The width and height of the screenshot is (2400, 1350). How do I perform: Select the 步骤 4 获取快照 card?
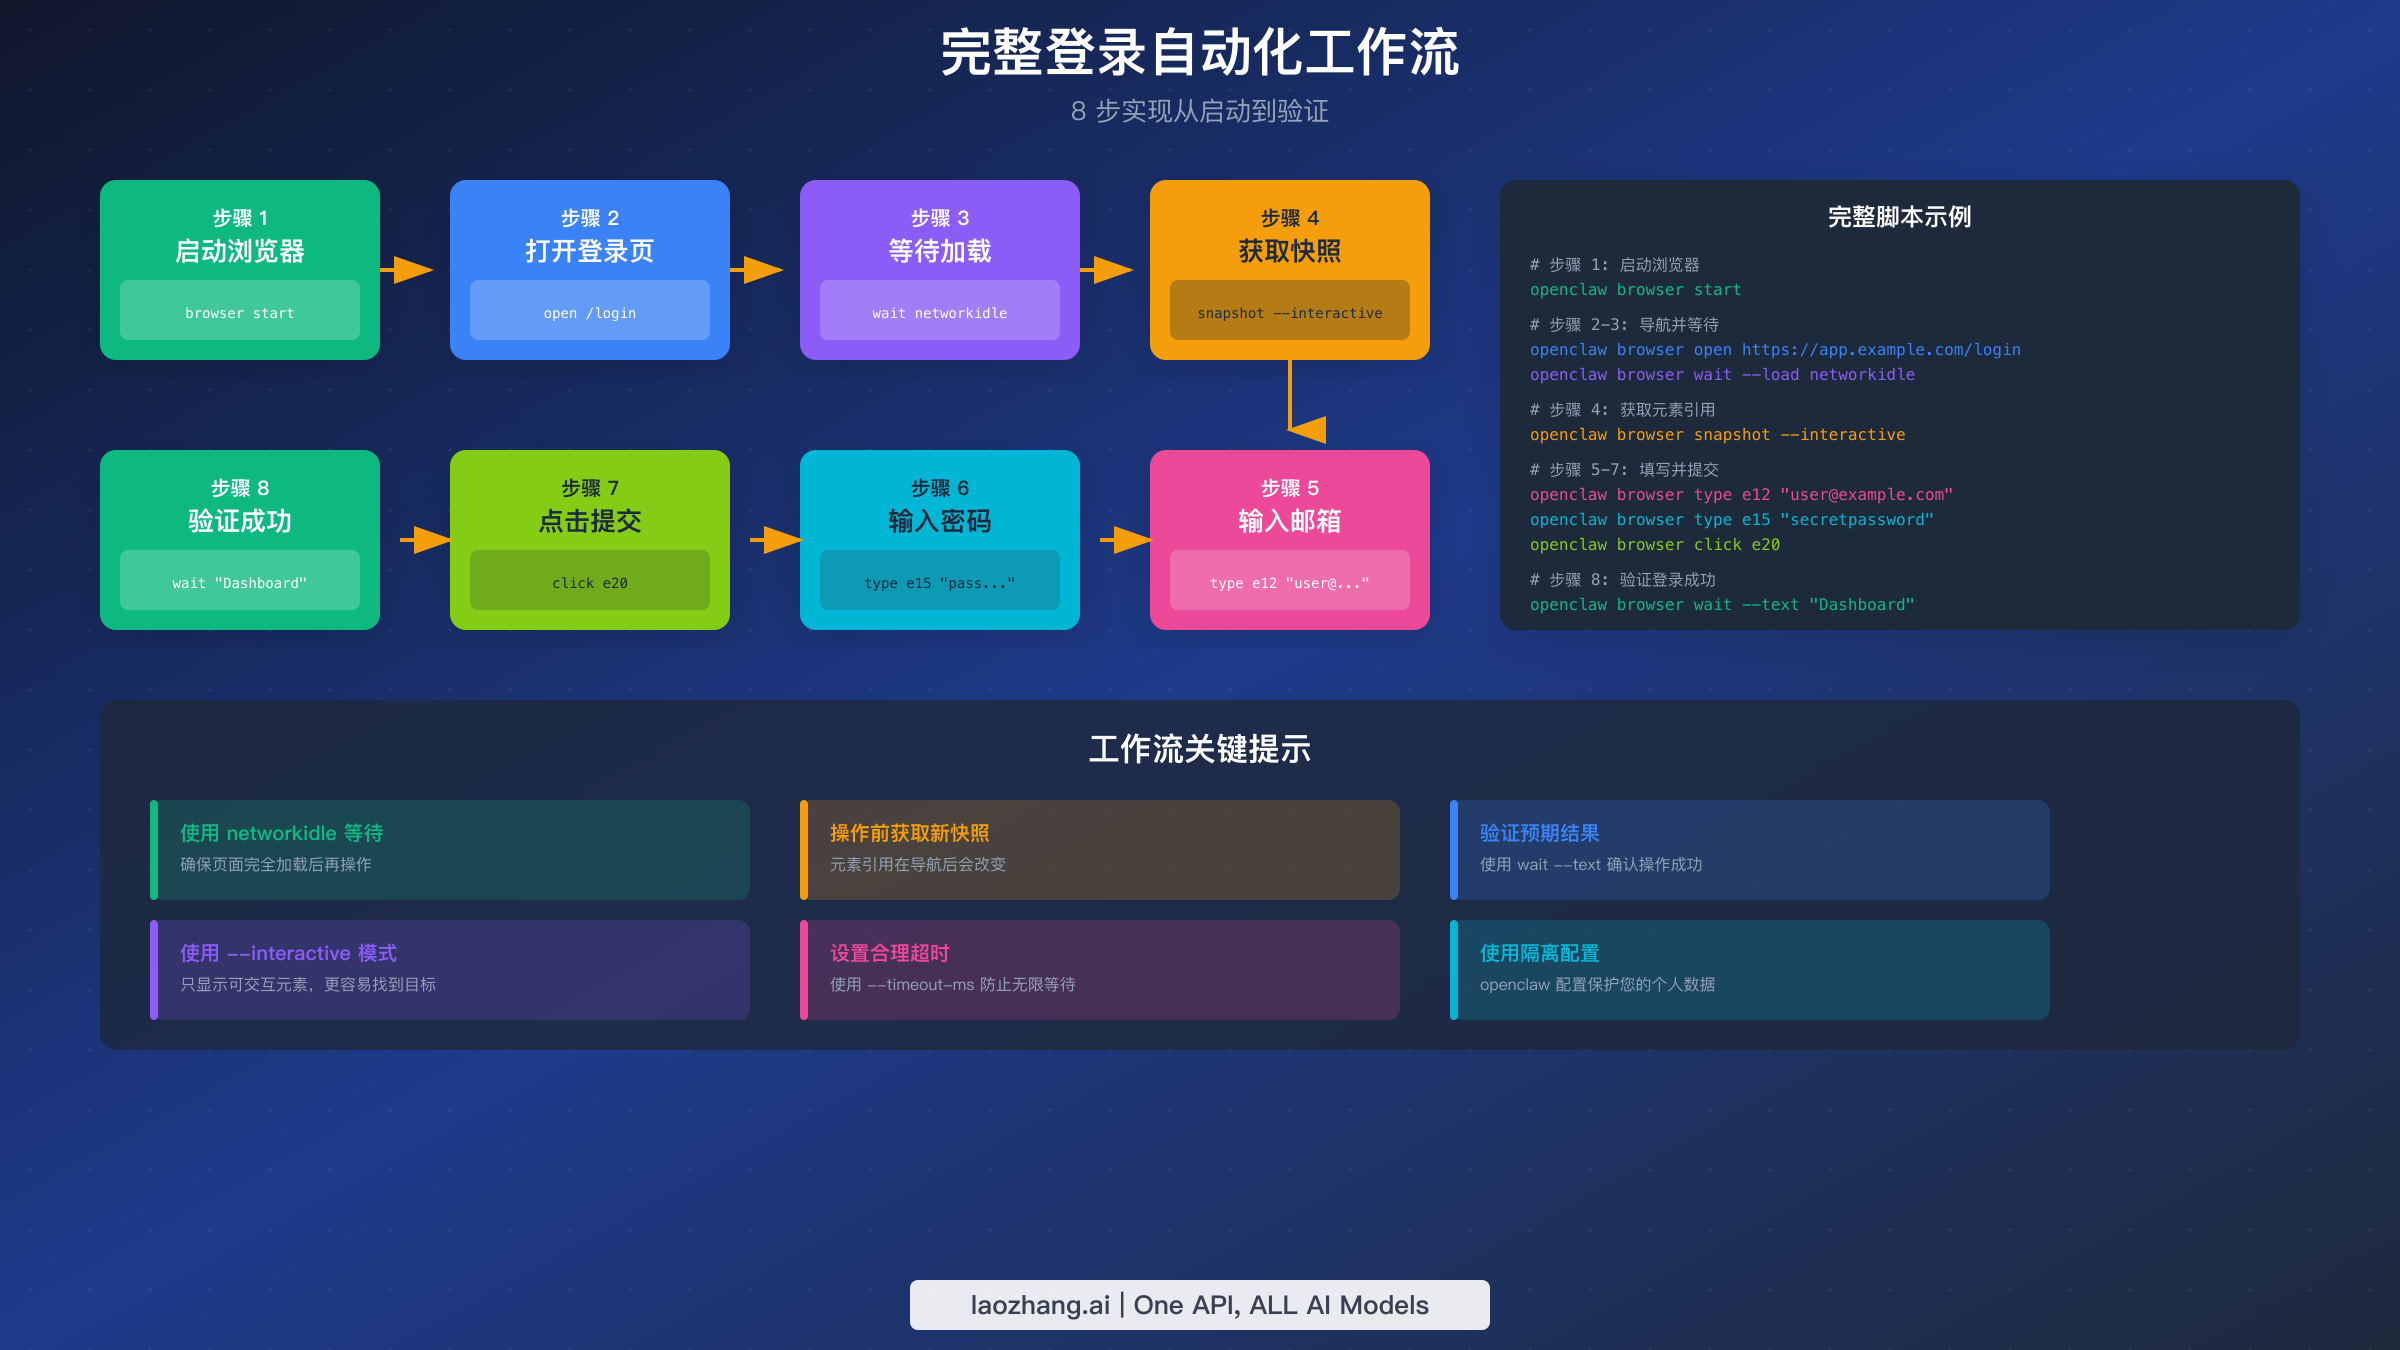click(1290, 240)
